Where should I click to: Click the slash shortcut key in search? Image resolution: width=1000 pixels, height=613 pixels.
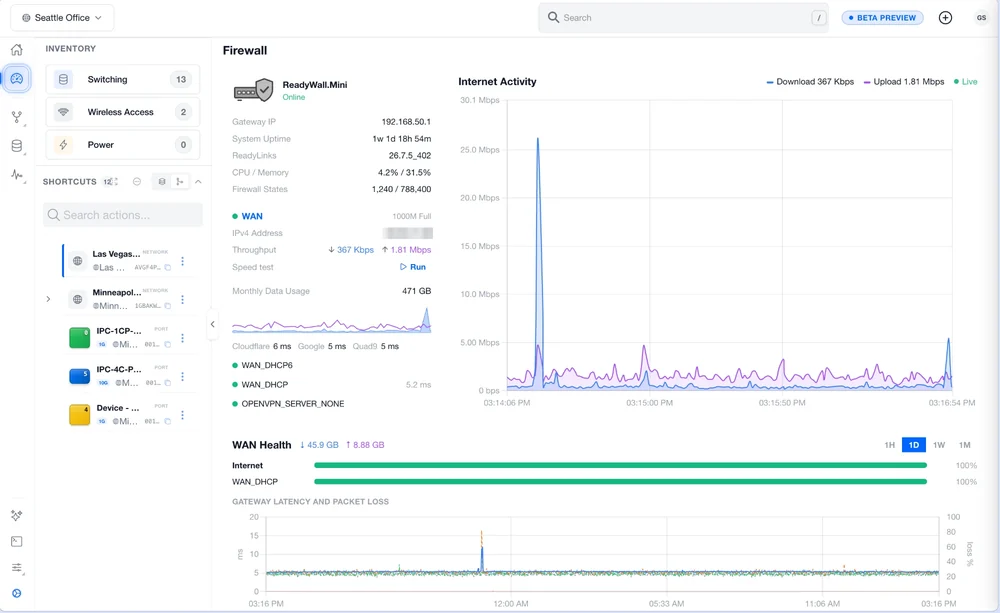(819, 18)
